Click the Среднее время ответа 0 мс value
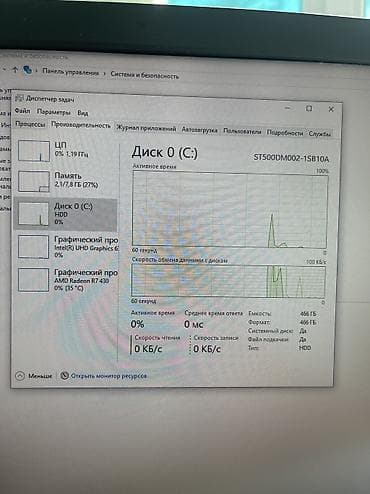 click(x=194, y=324)
